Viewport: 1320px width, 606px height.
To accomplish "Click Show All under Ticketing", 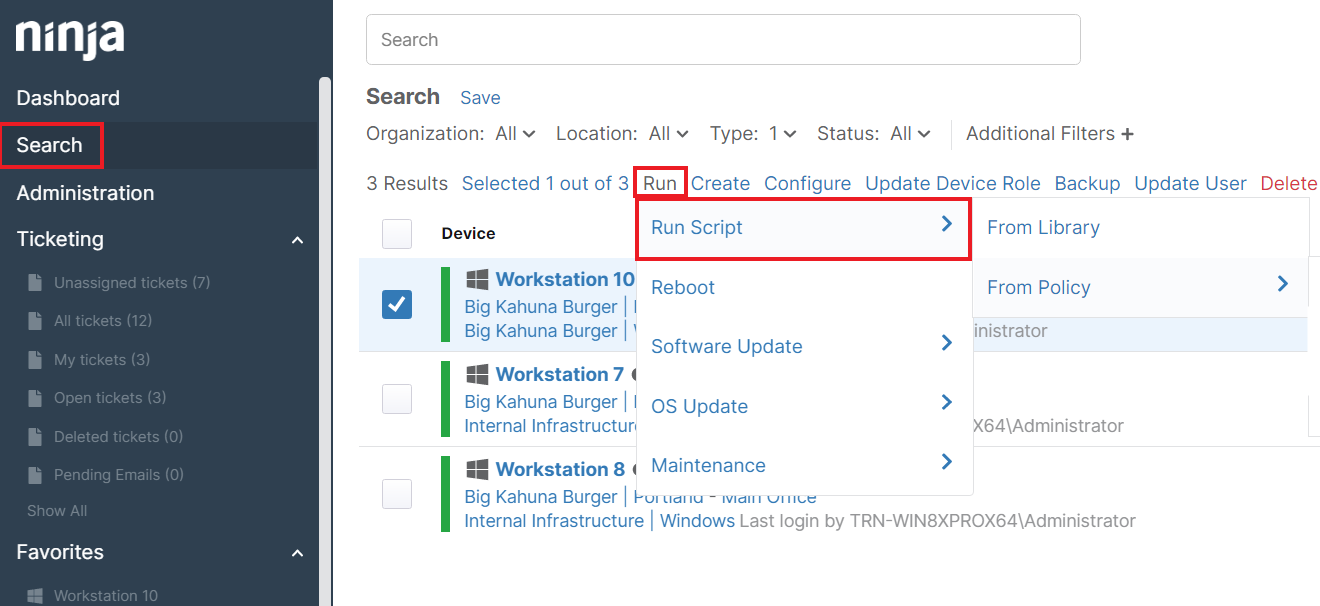I will click(x=57, y=511).
